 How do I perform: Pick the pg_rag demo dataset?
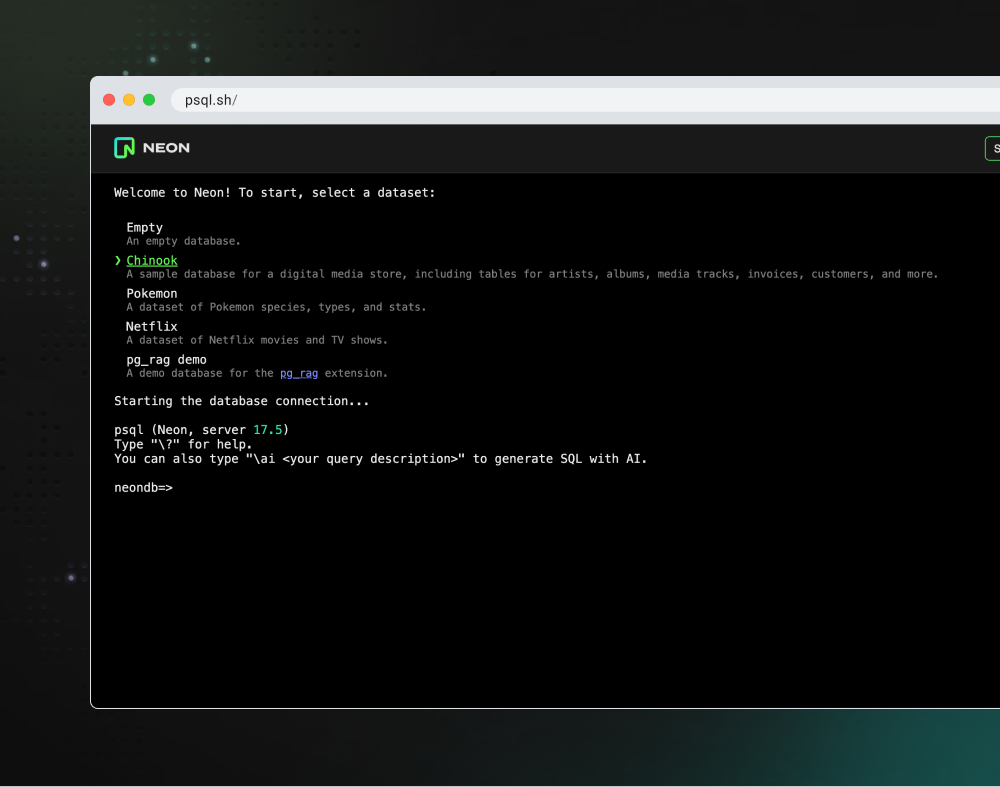click(166, 360)
